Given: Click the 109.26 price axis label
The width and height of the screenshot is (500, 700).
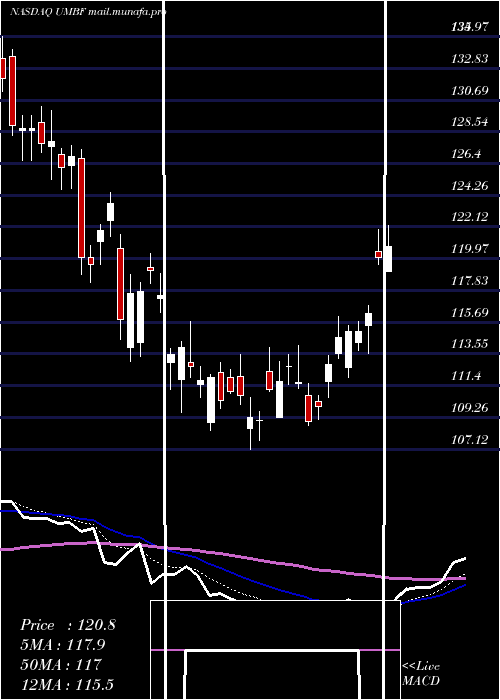Looking at the screenshot, I should tap(470, 408).
